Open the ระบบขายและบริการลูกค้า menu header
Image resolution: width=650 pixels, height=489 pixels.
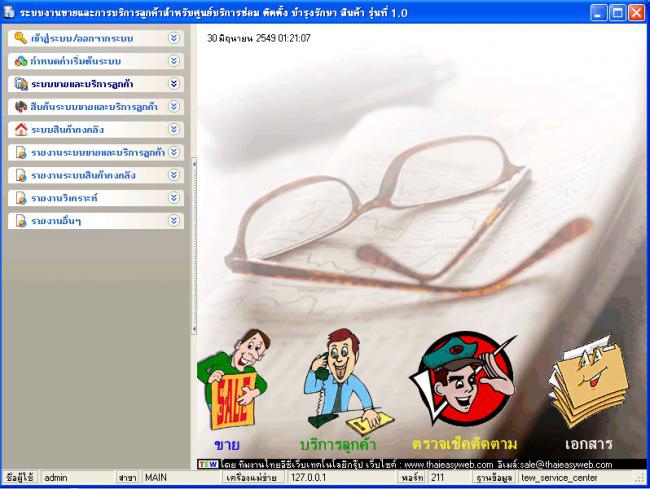point(96,84)
